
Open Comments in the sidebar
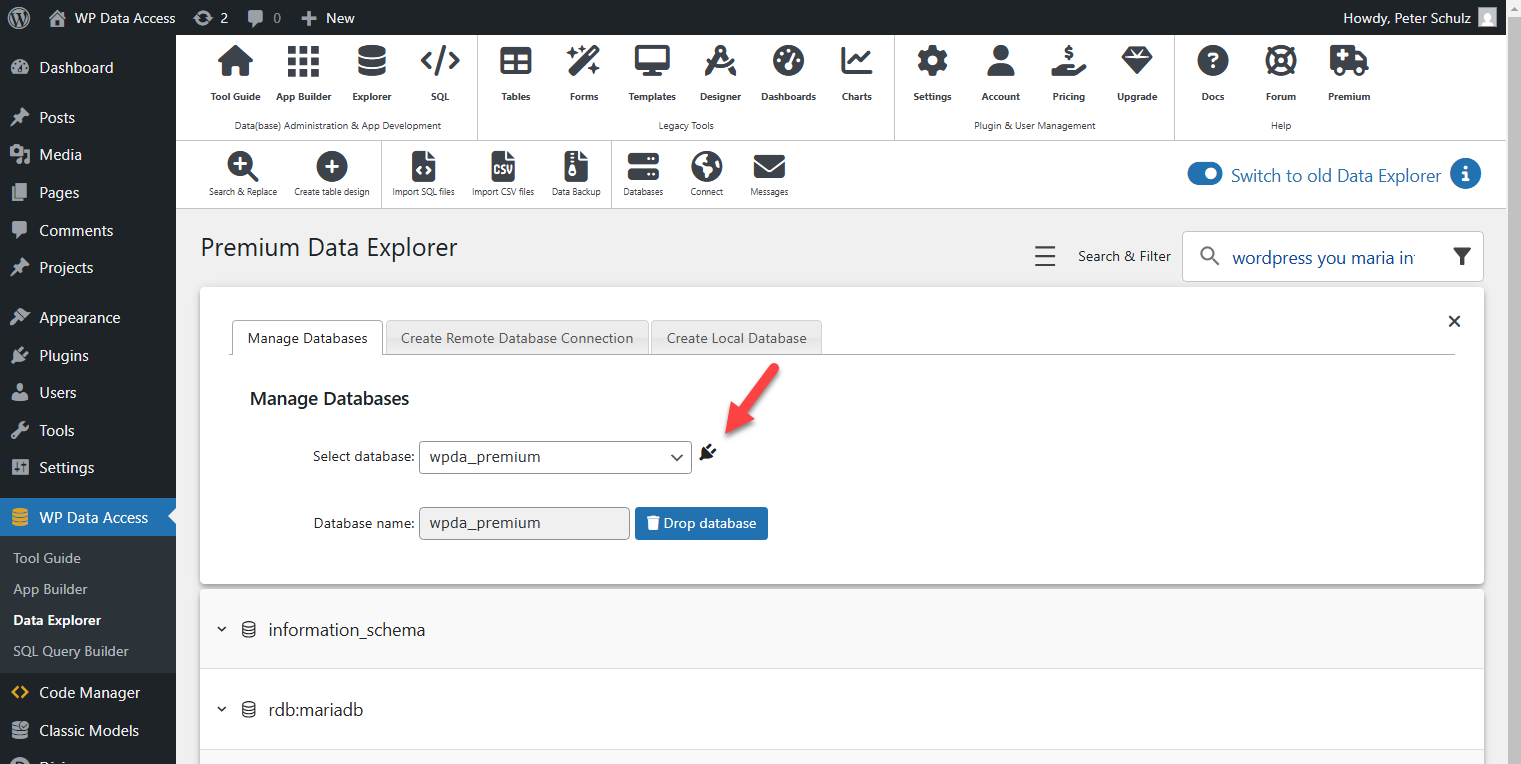pyautogui.click(x=76, y=230)
